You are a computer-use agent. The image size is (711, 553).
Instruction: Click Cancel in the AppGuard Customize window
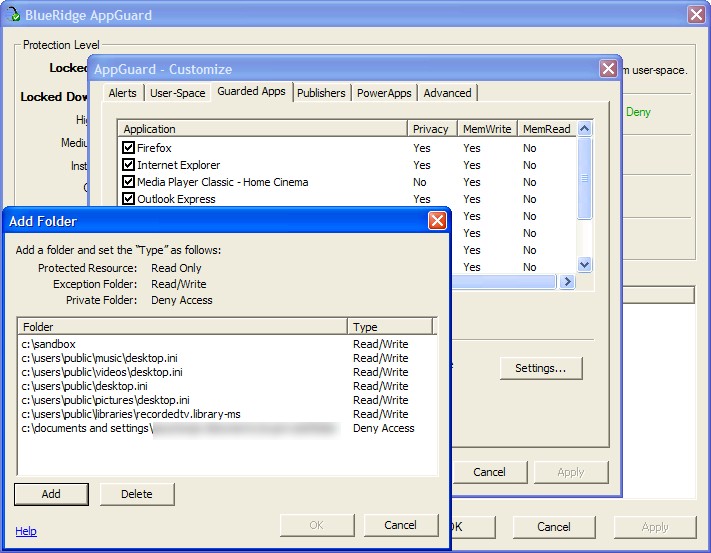click(x=489, y=472)
